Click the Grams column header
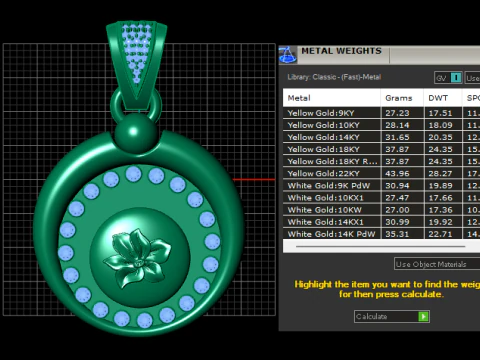Screen dimensions: 480x360 (402, 98)
